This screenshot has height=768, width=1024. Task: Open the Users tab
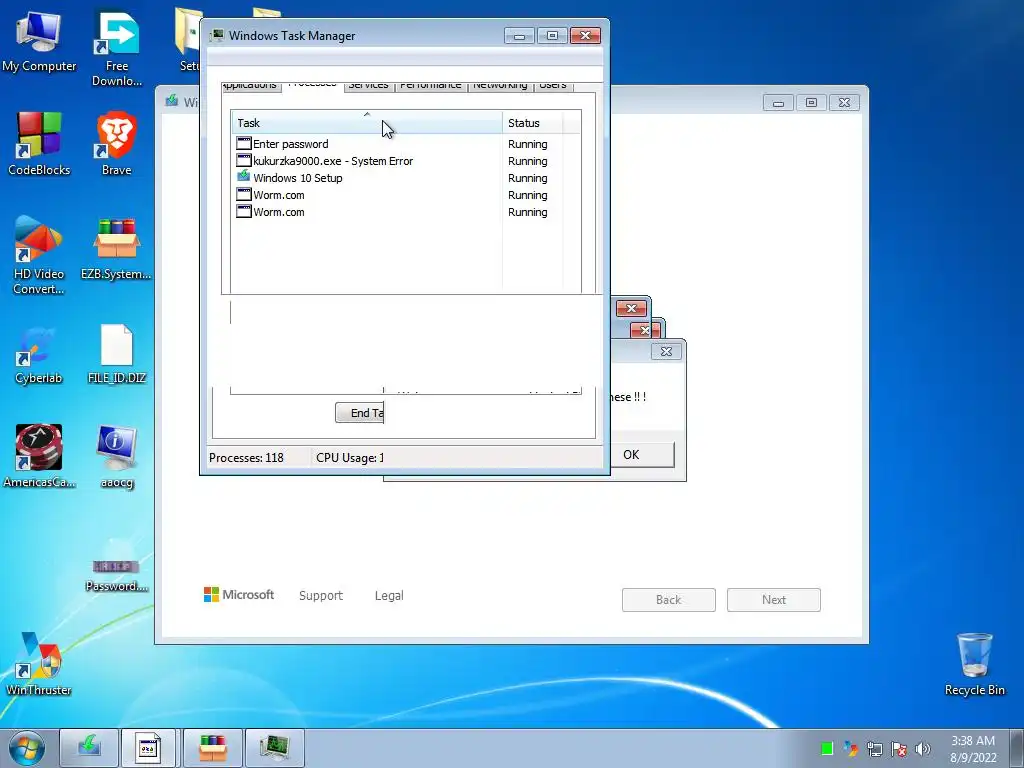552,86
